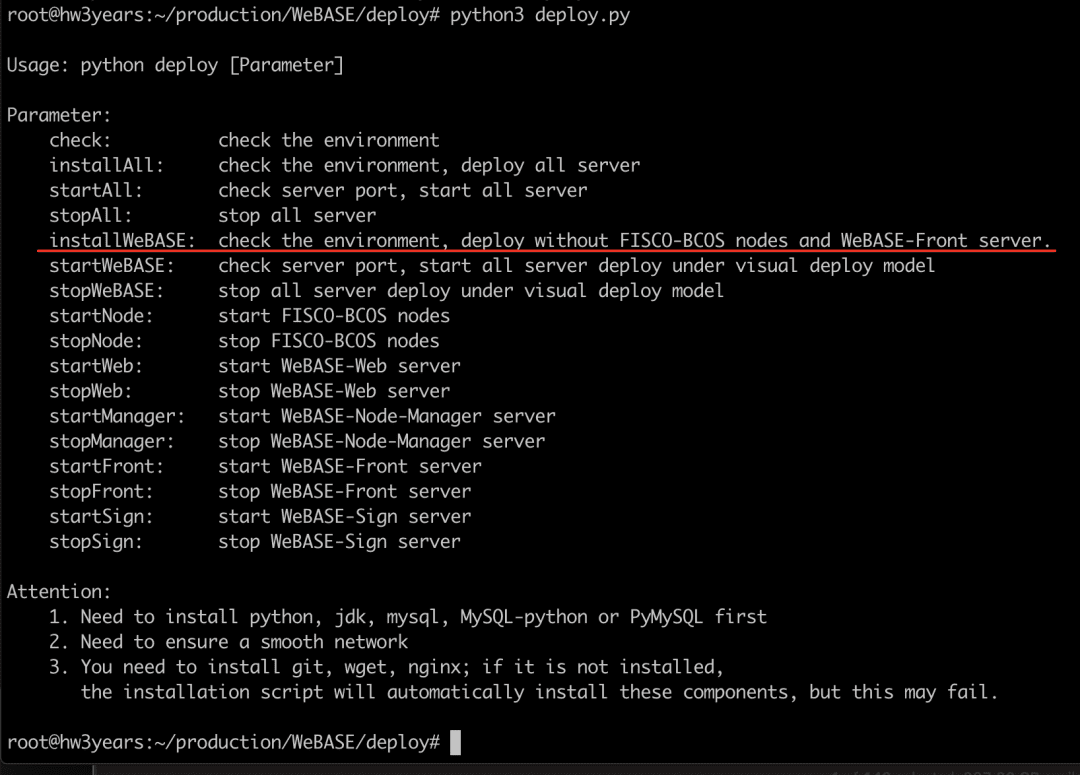Click the 'startNode:' parameter name
The width and height of the screenshot is (1080, 775).
click(x=101, y=316)
